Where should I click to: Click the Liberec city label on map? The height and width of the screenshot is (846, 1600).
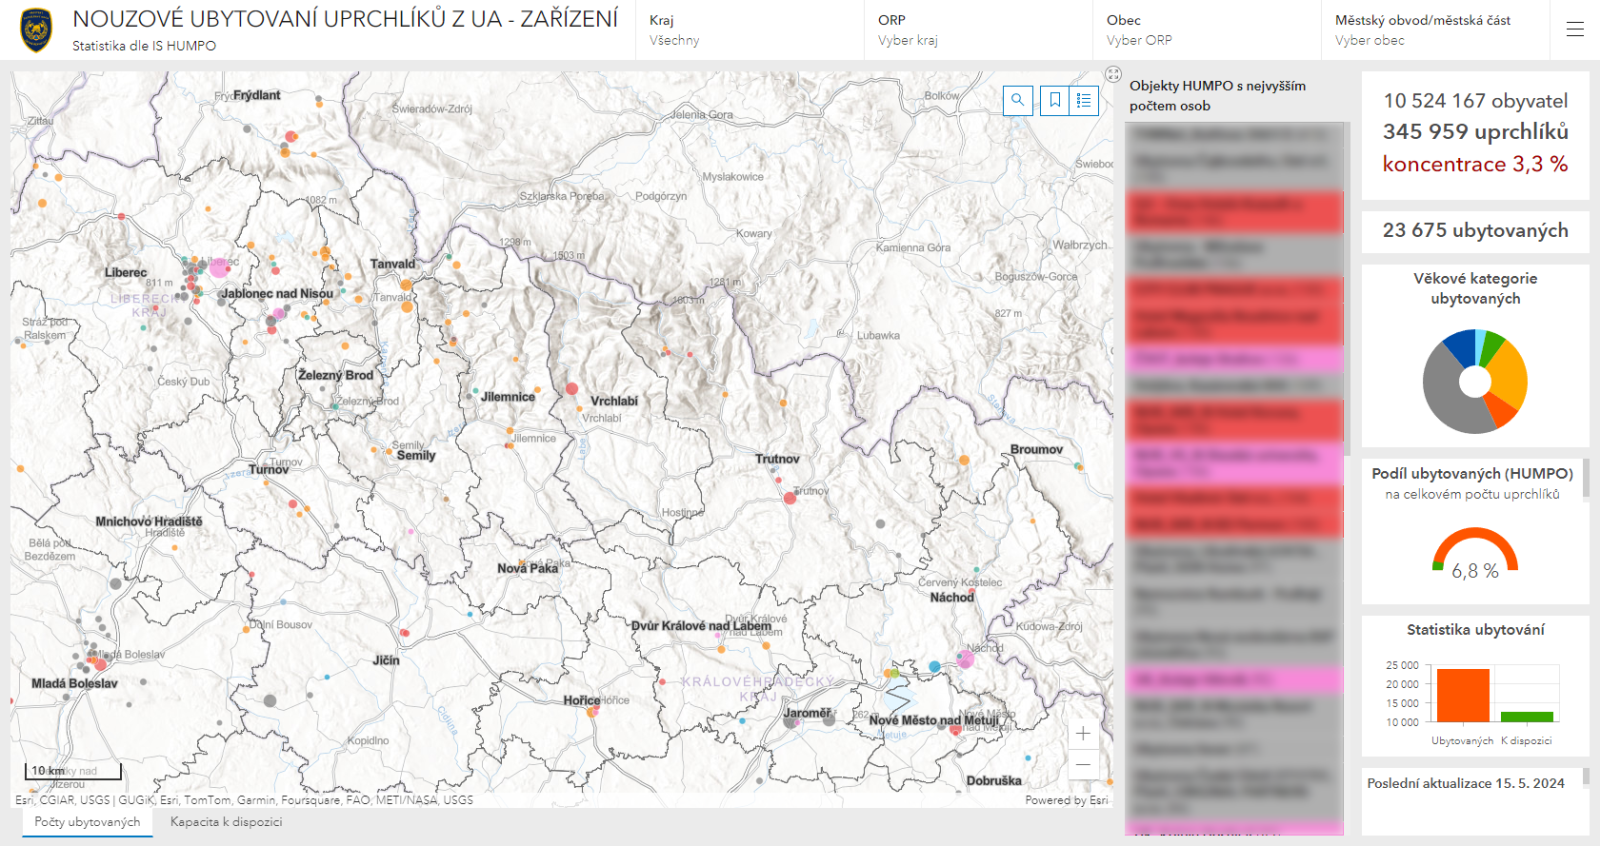[126, 272]
